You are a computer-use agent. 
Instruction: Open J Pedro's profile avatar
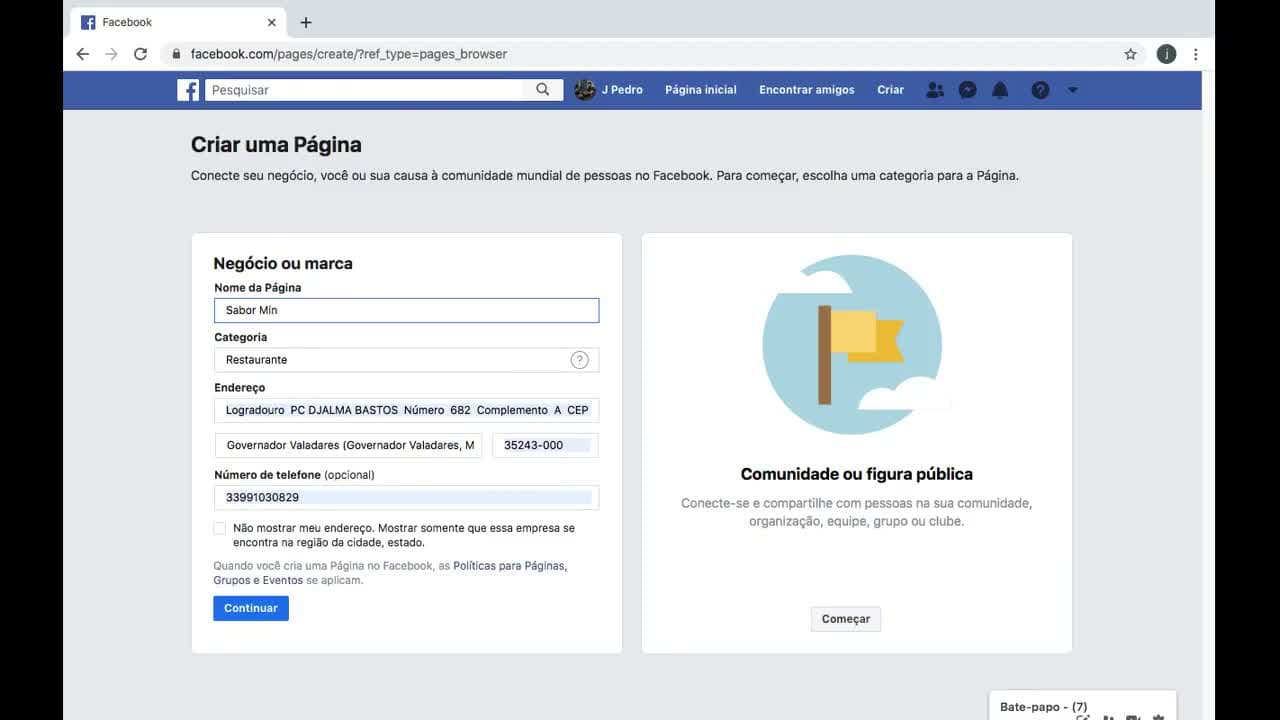pos(585,90)
